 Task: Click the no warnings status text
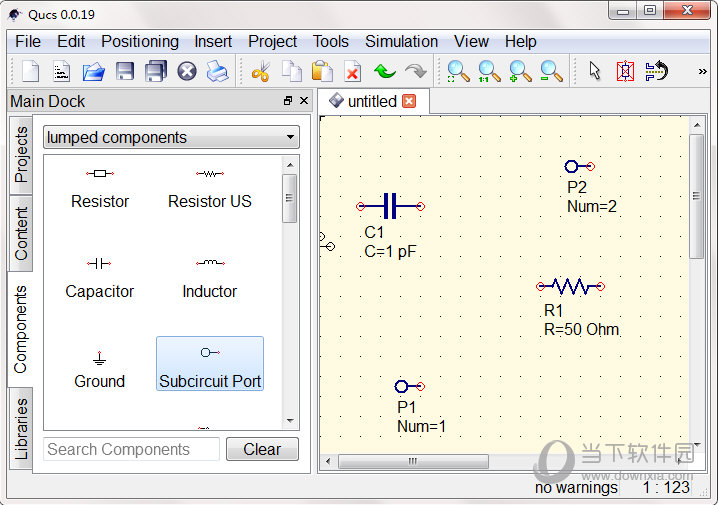click(x=576, y=488)
